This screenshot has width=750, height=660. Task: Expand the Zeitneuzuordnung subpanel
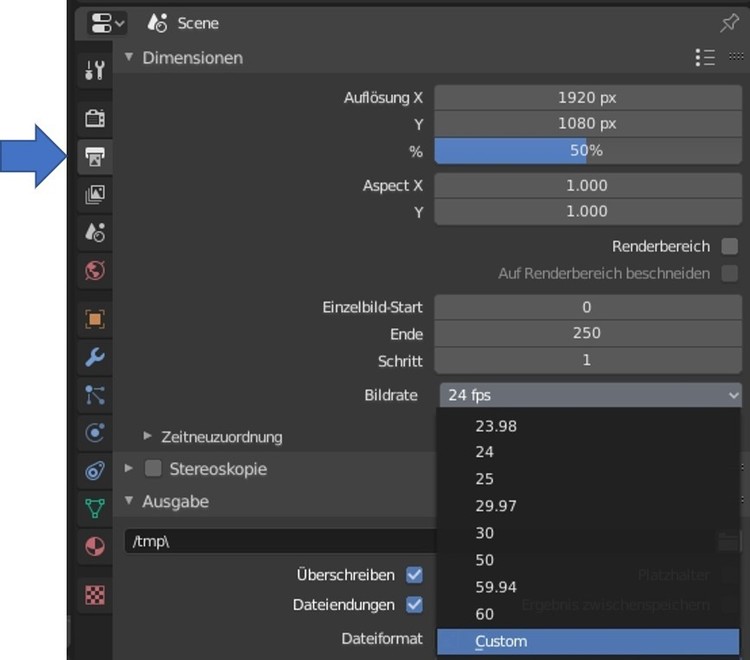[x=147, y=436]
